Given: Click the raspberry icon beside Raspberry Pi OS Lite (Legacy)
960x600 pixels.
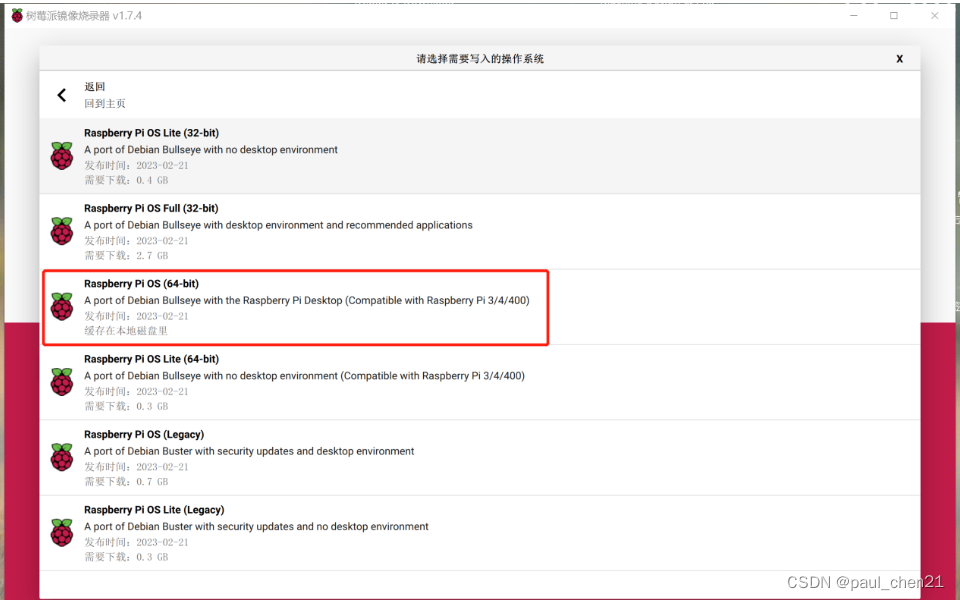Looking at the screenshot, I should coord(61,533).
